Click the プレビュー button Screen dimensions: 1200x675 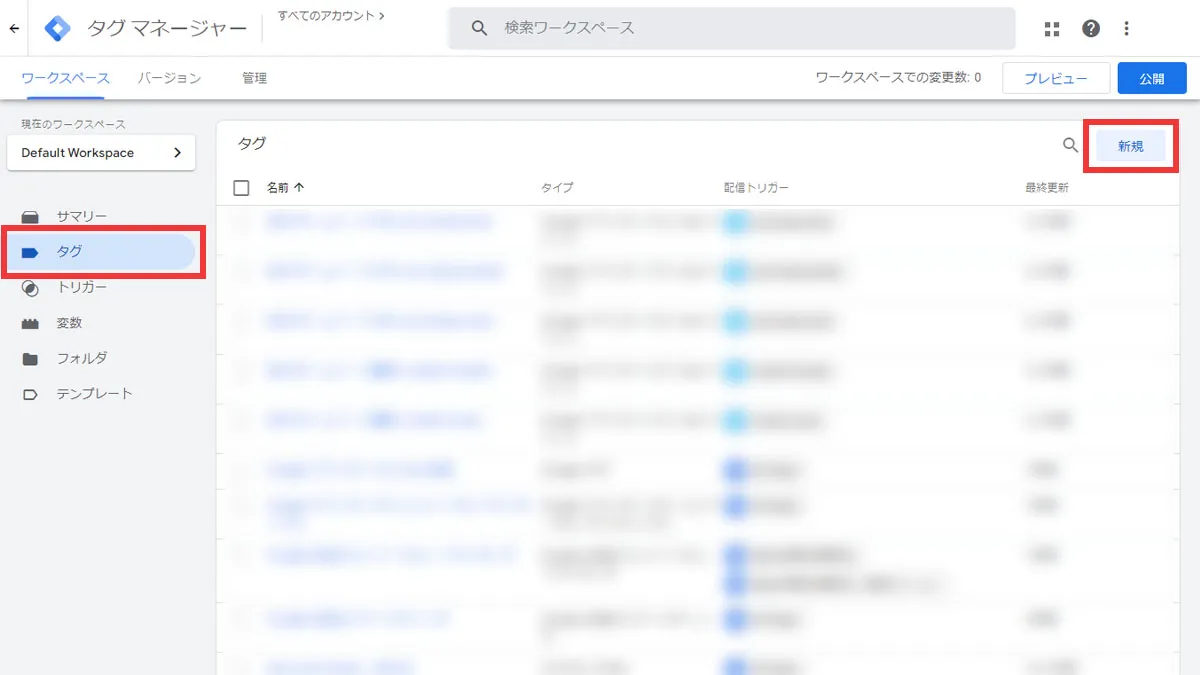[x=1056, y=77]
